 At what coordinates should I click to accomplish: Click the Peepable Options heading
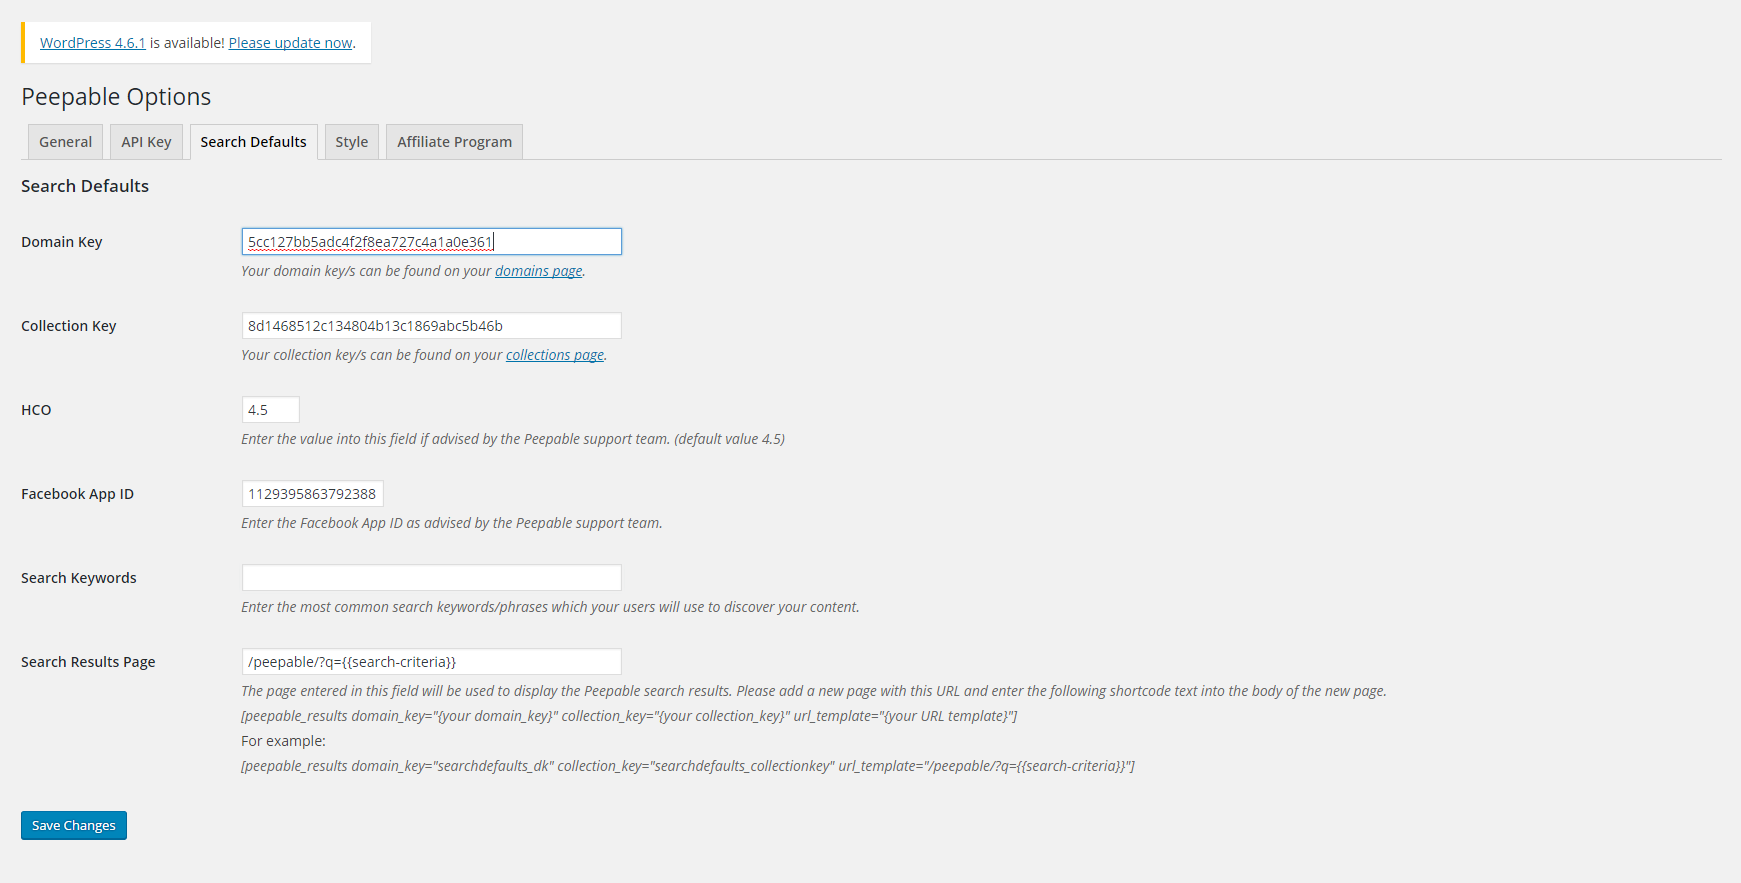coord(116,96)
